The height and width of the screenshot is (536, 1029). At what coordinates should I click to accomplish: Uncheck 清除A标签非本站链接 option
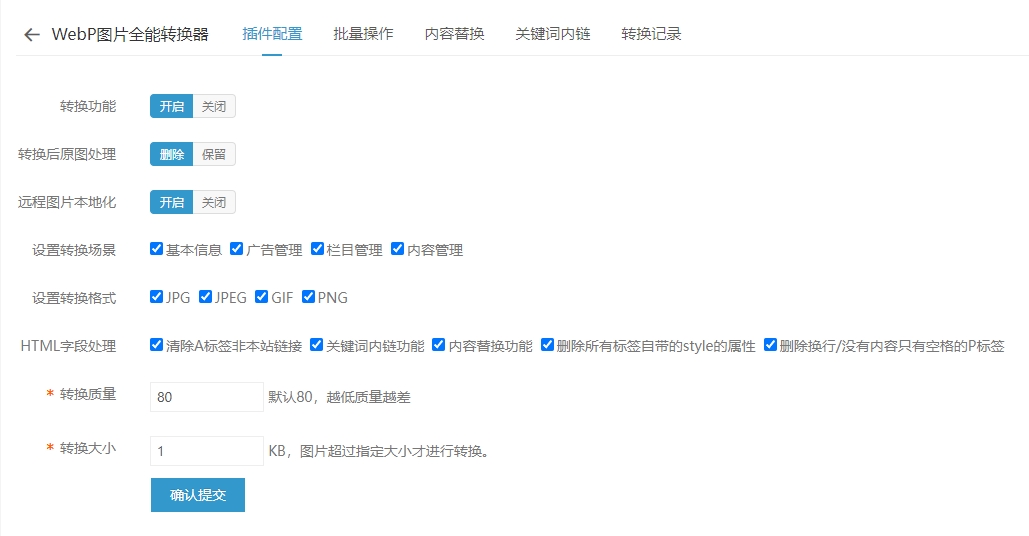point(157,345)
